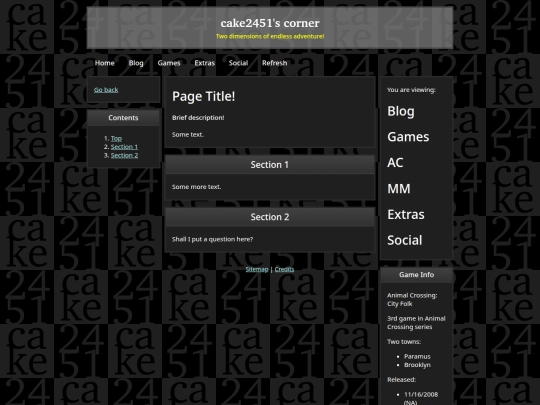The height and width of the screenshot is (405, 540).
Task: Open the Home navigation item
Action: [105, 63]
